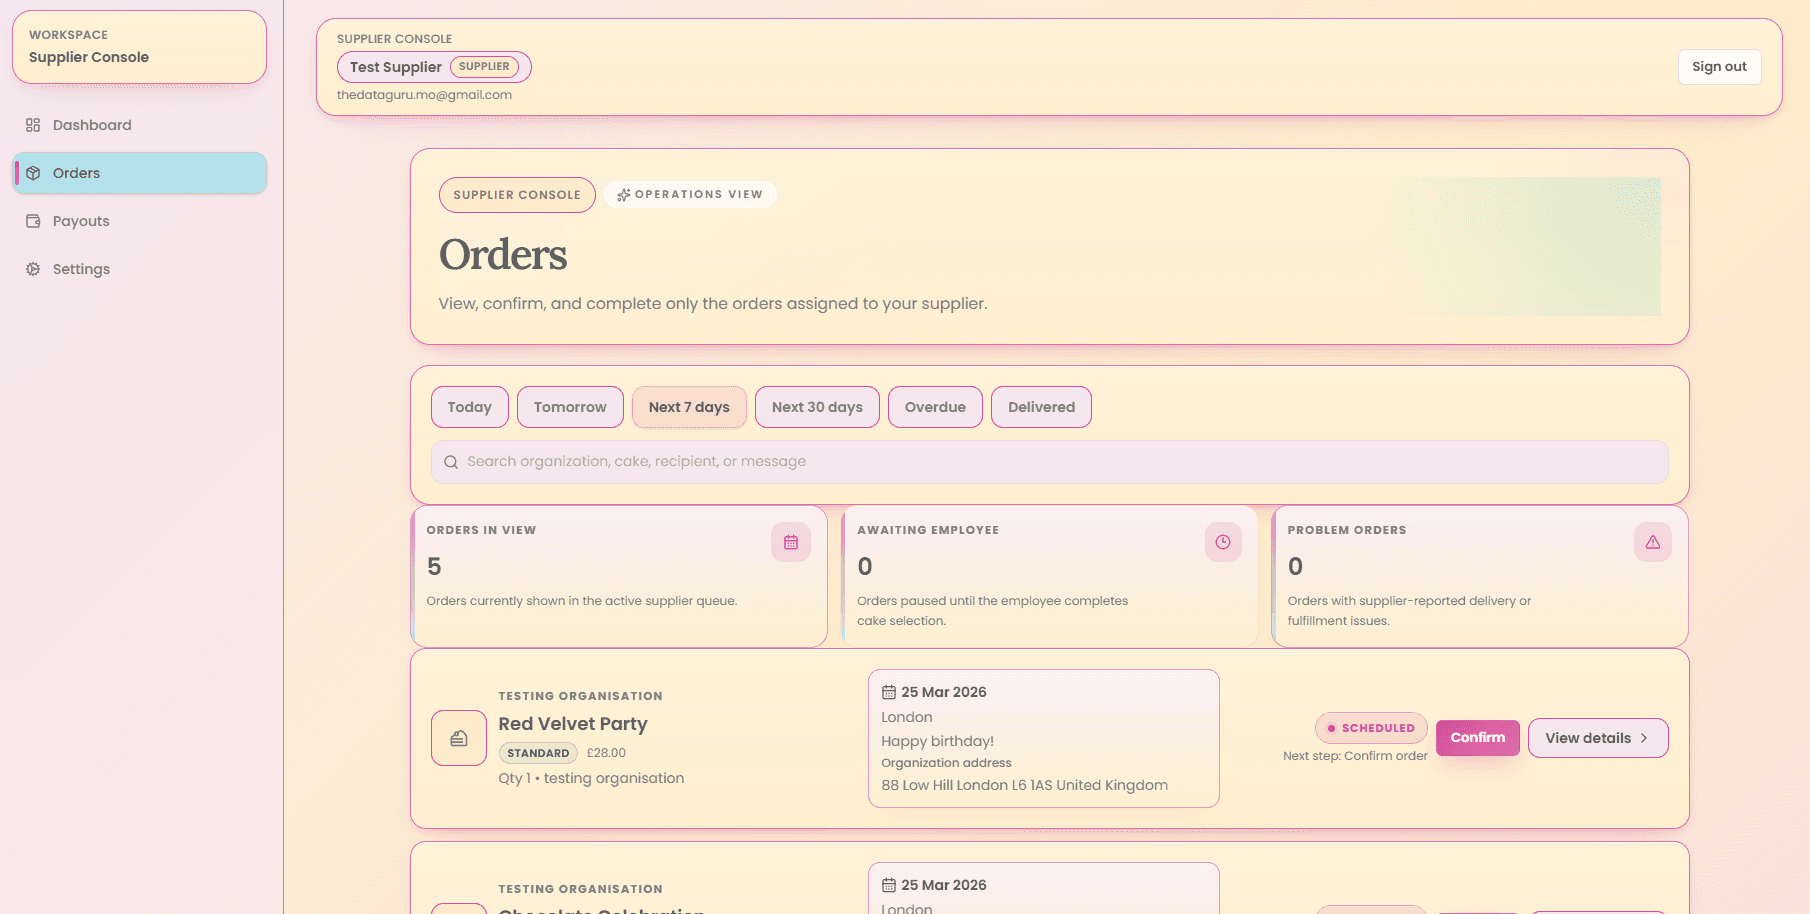Viewport: 1810px width, 914px height.
Task: Select the Today filter
Action: pos(469,407)
